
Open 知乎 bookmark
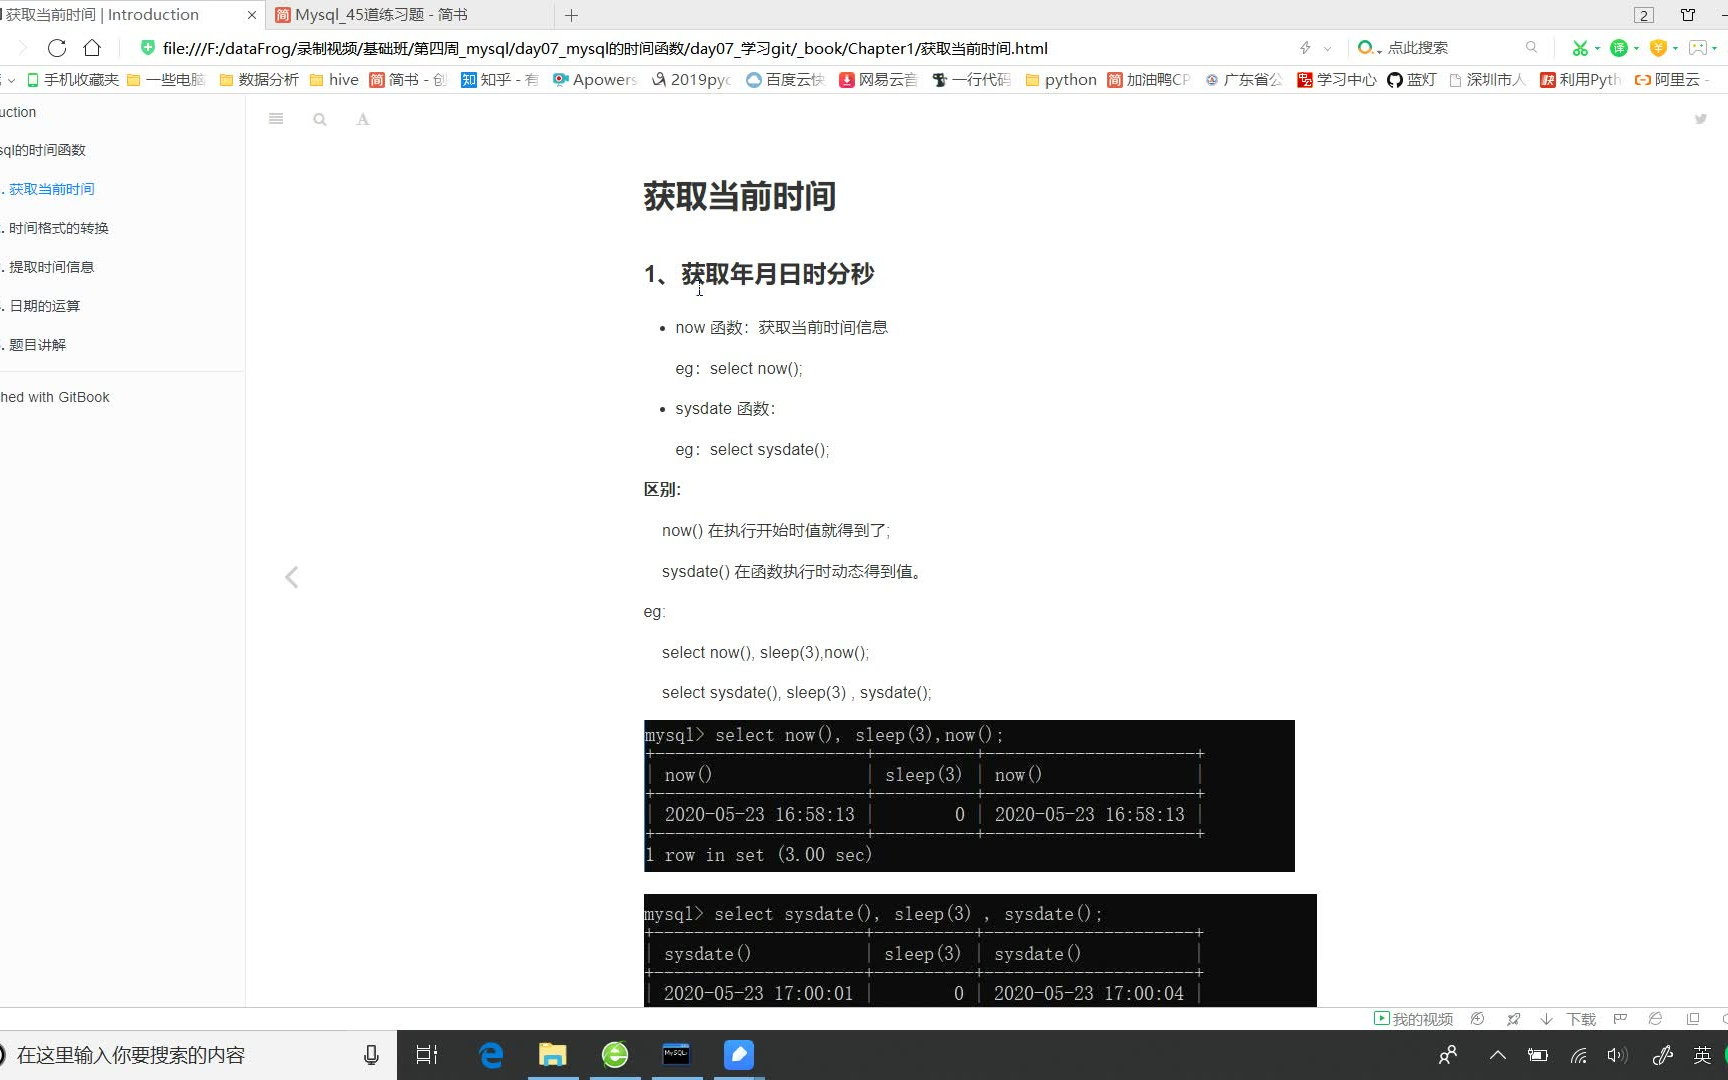point(499,79)
